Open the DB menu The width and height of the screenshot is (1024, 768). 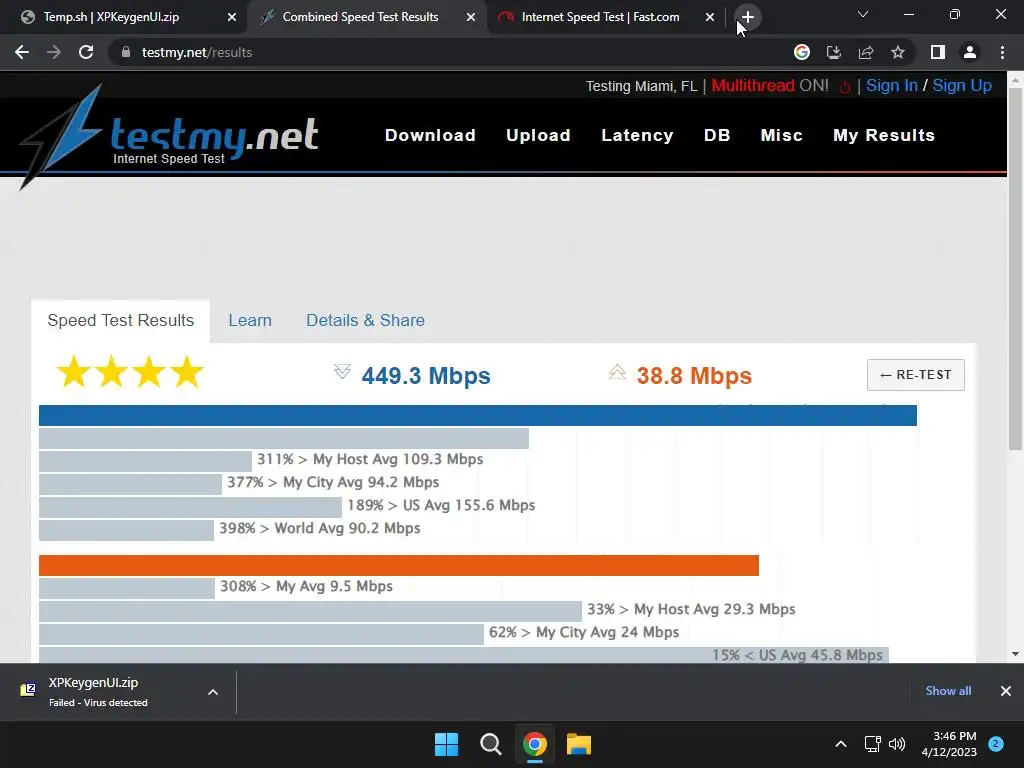tap(716, 135)
